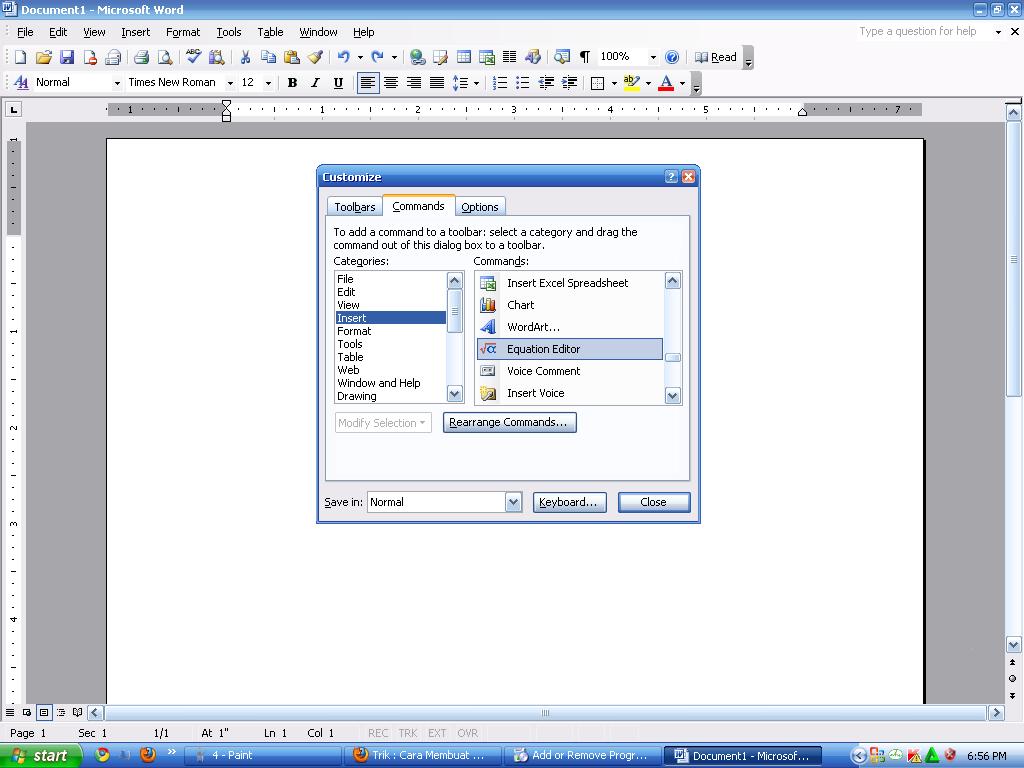Click the Save diskette icon
This screenshot has width=1024, height=768.
(67, 57)
